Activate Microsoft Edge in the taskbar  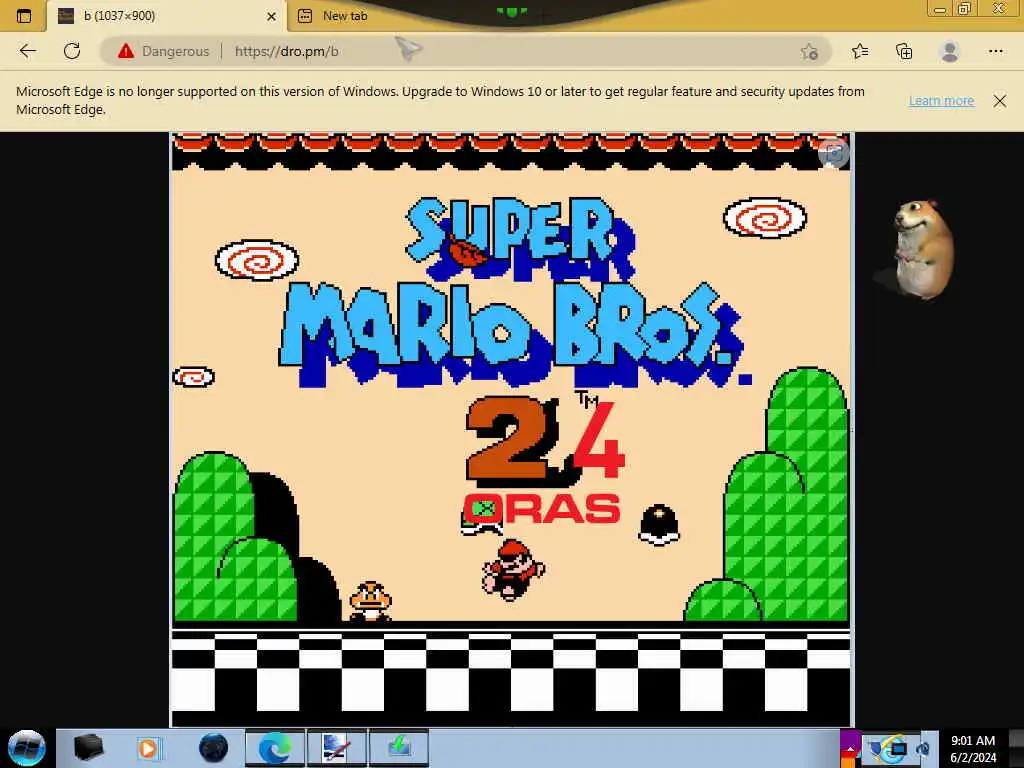pos(275,748)
